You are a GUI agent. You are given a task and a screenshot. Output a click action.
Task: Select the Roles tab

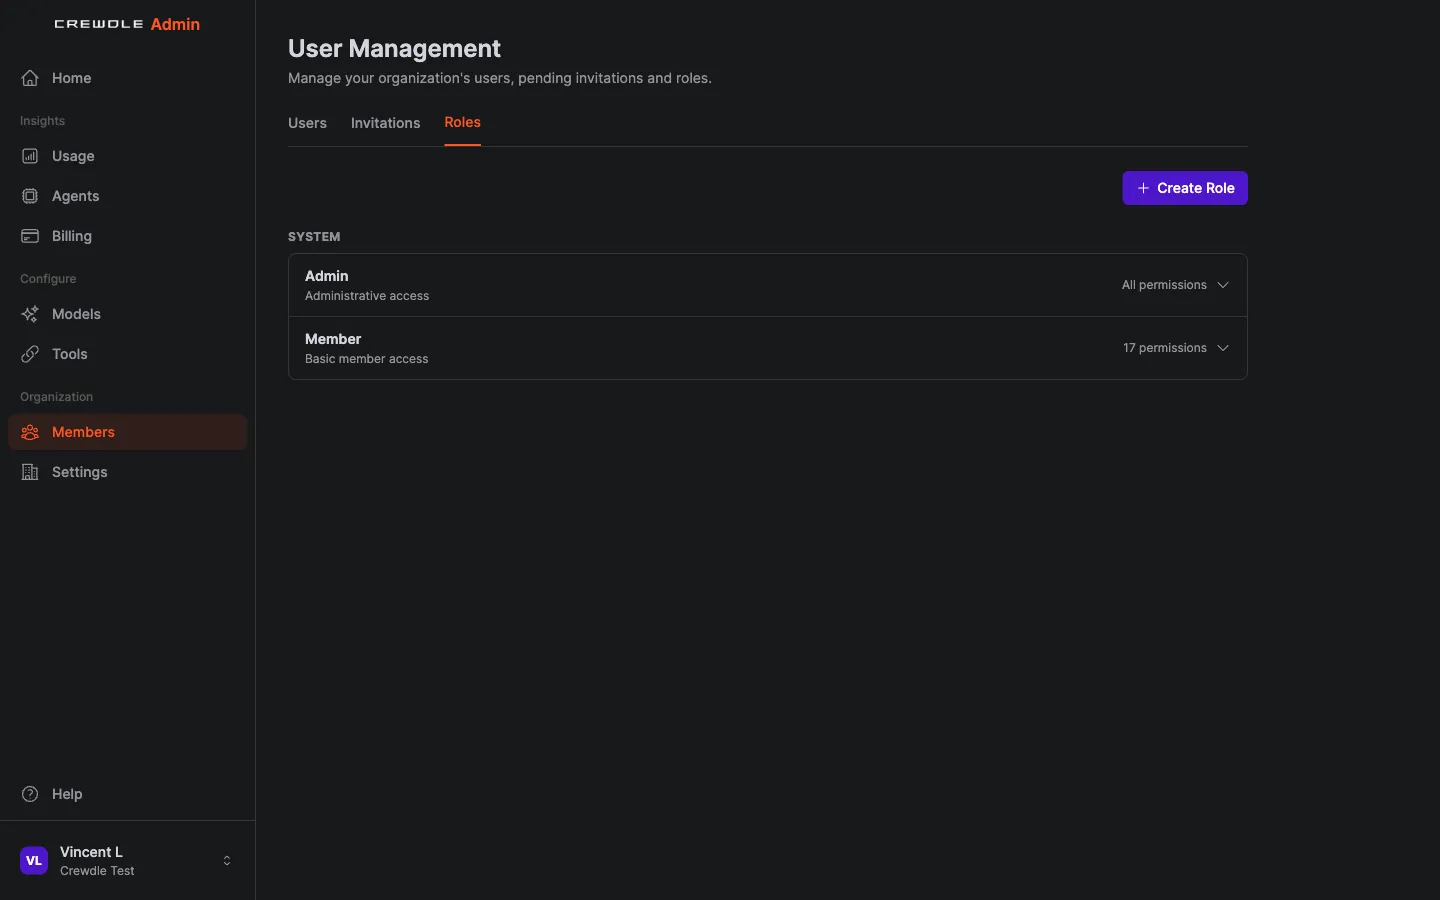click(x=462, y=122)
